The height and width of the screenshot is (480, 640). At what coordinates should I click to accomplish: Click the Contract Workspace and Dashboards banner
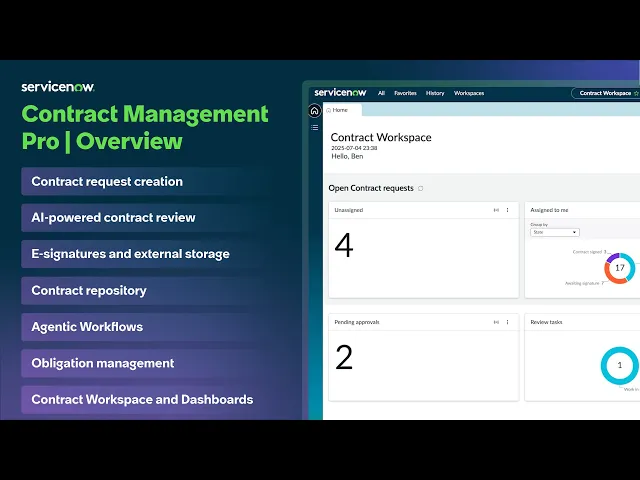point(141,400)
